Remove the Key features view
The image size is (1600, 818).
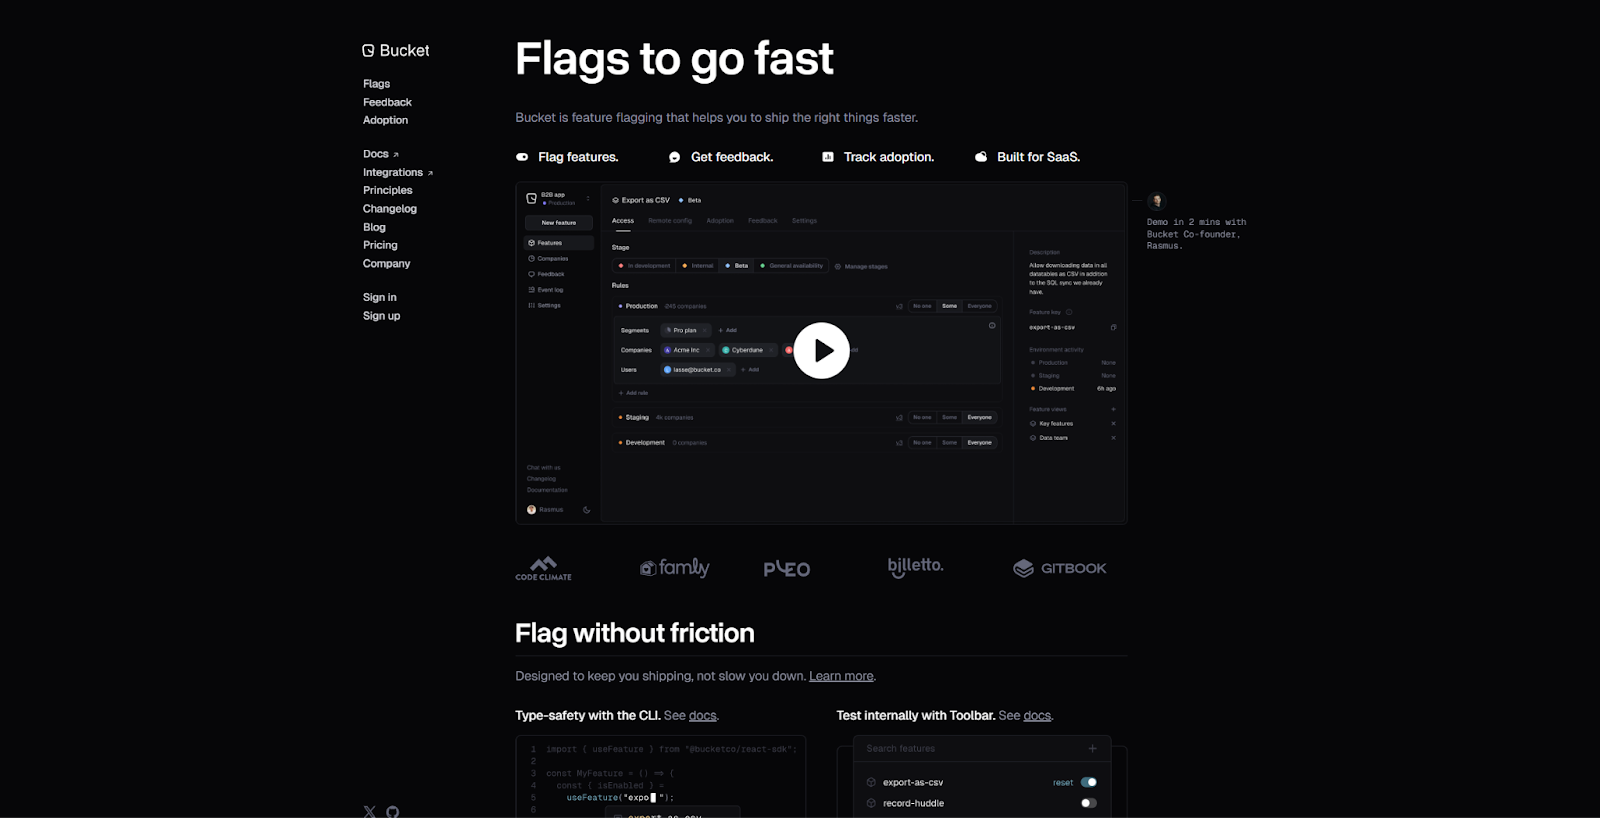pyautogui.click(x=1113, y=424)
